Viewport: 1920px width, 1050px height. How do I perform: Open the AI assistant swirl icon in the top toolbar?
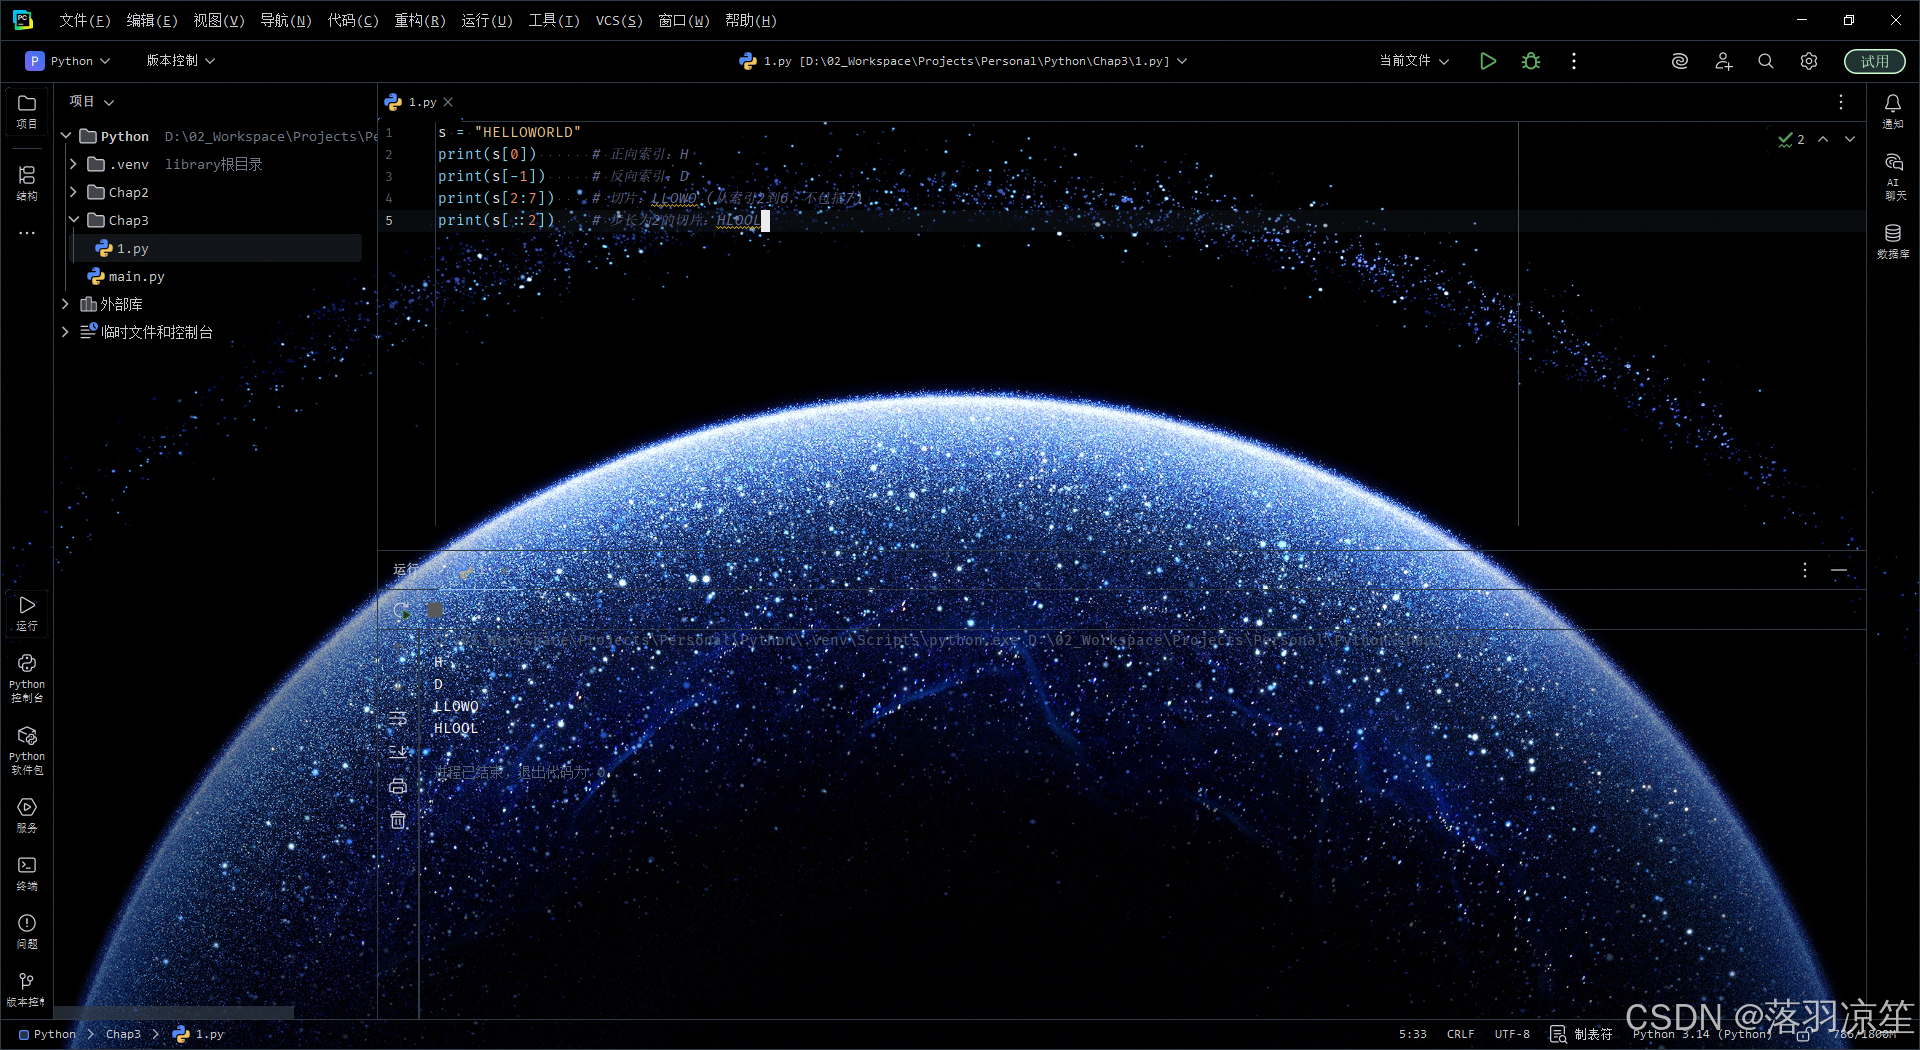coord(1680,61)
